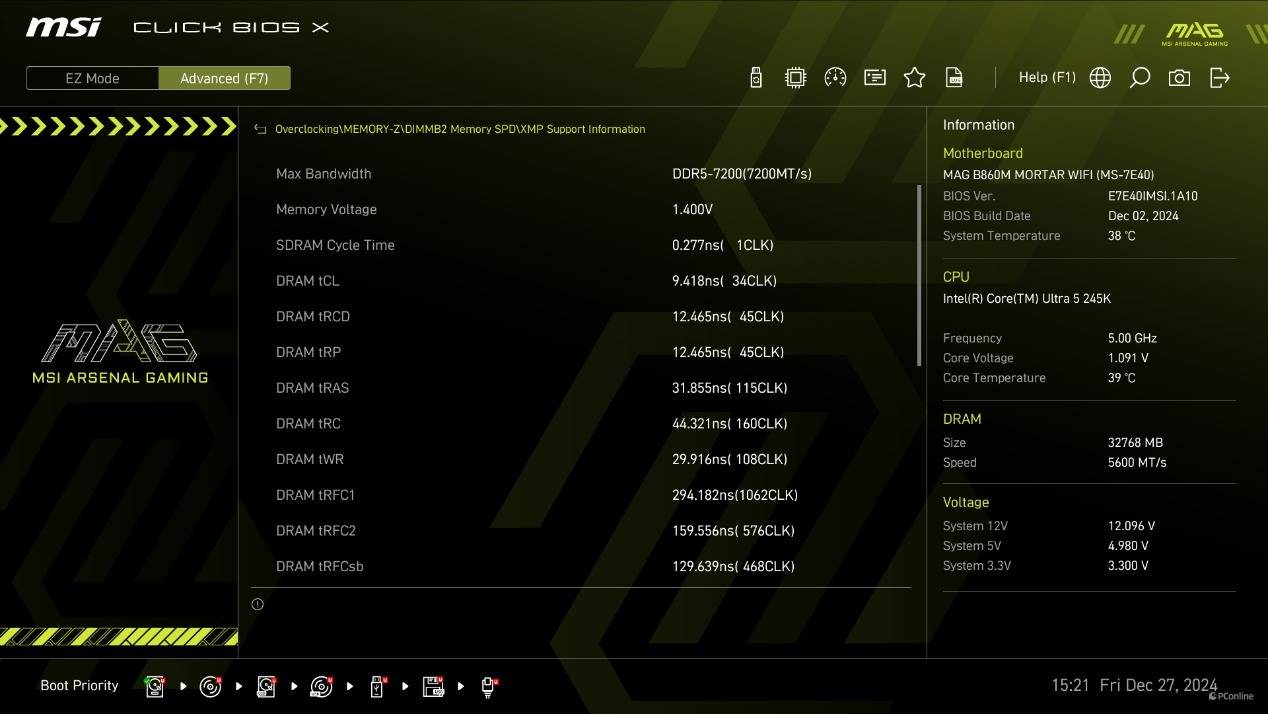The image size is (1268, 714).
Task: Open the speedometer performance icon
Action: pos(835,78)
